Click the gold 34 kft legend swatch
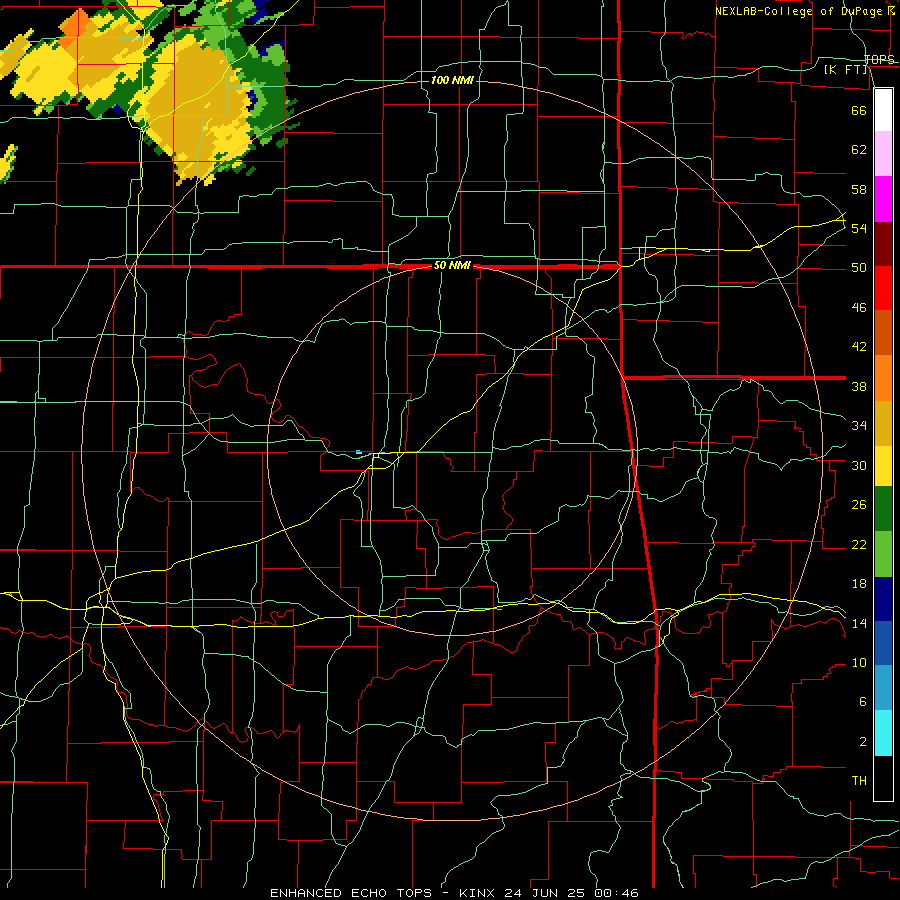This screenshot has height=900, width=900. click(x=883, y=423)
